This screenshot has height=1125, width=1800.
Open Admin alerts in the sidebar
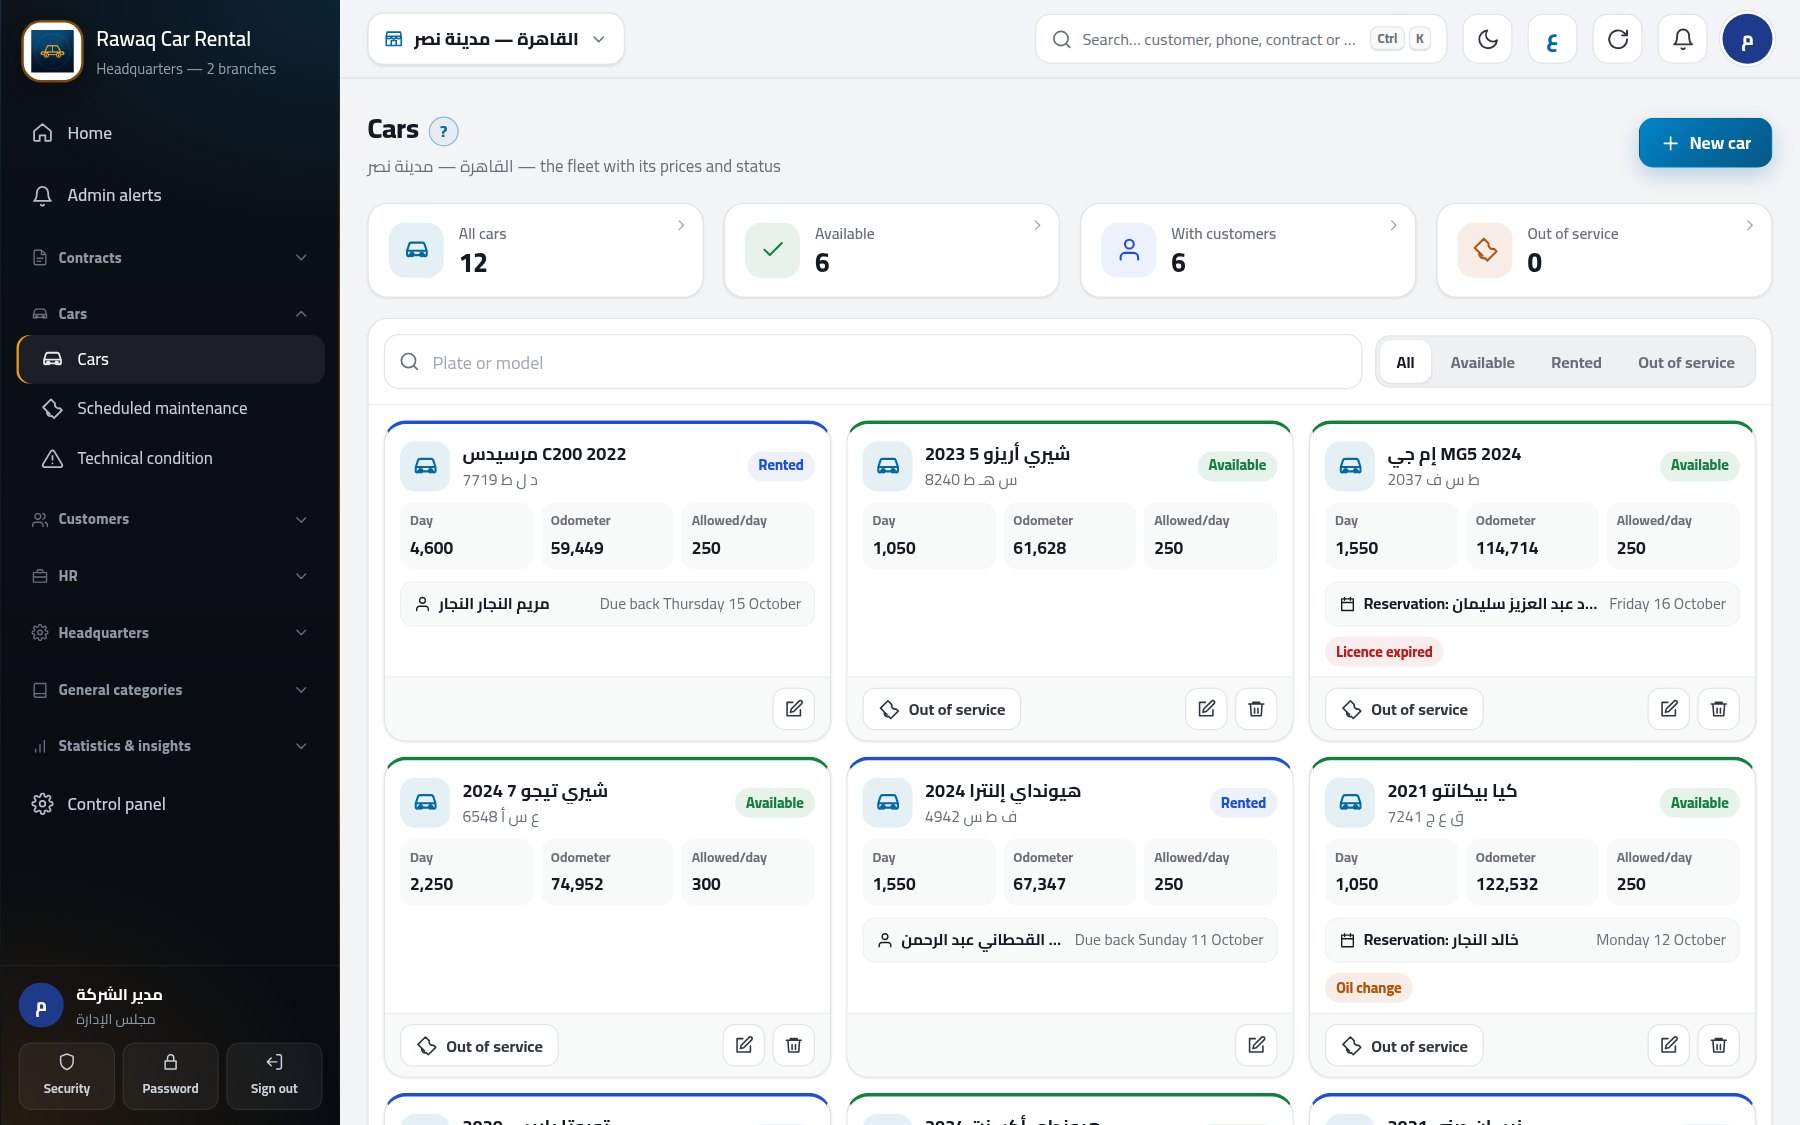click(170, 195)
